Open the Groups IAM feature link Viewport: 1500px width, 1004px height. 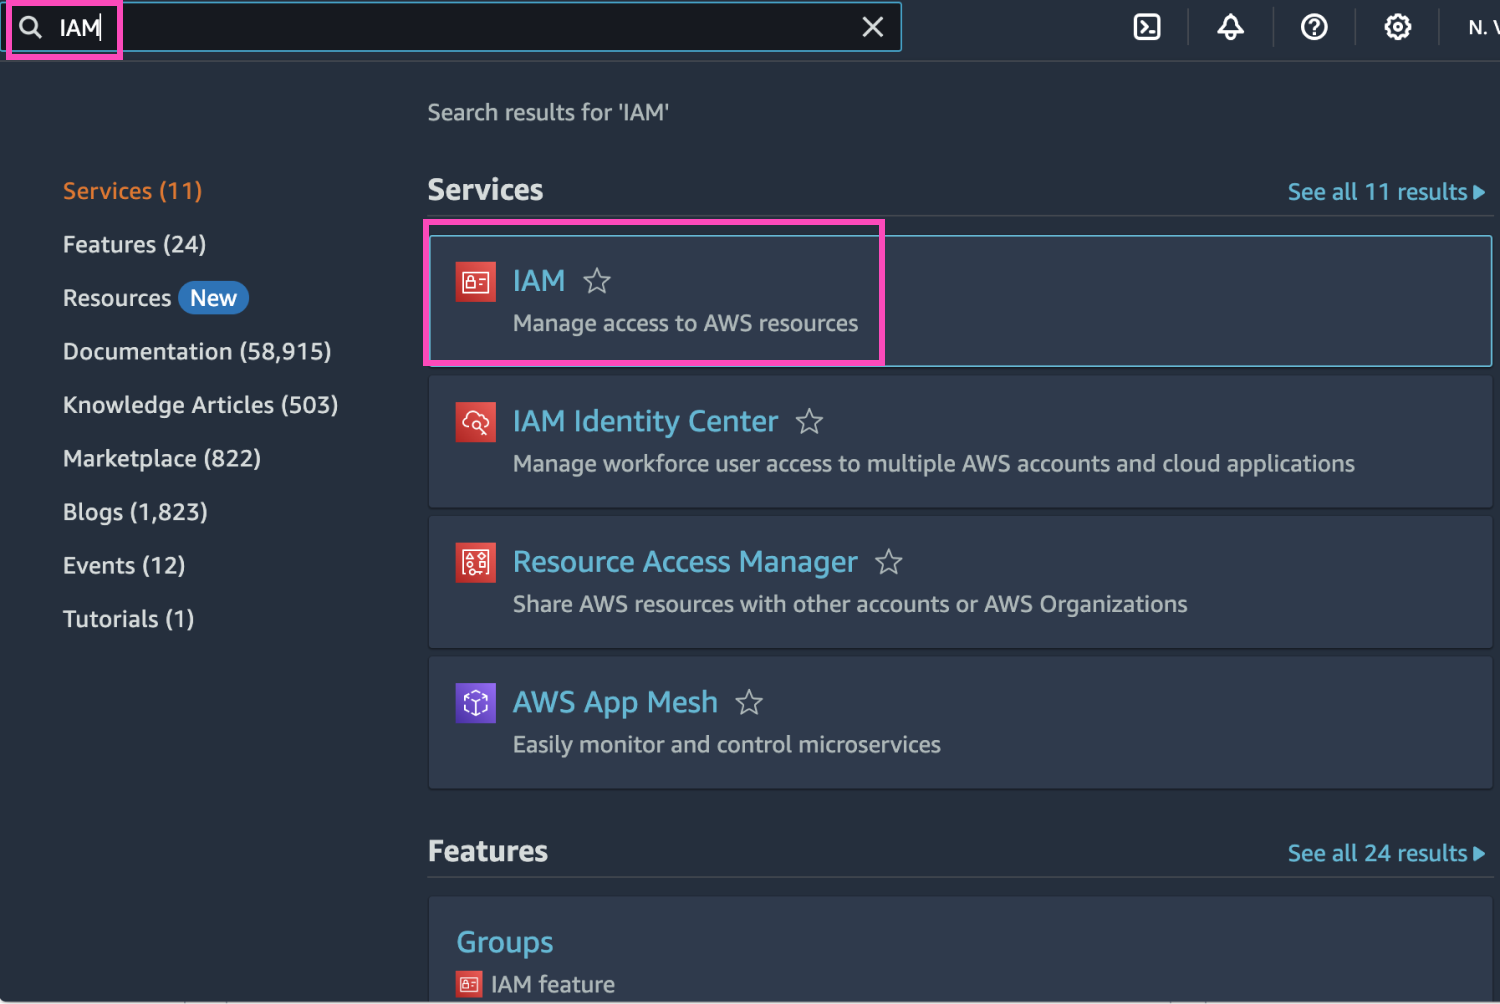(505, 941)
